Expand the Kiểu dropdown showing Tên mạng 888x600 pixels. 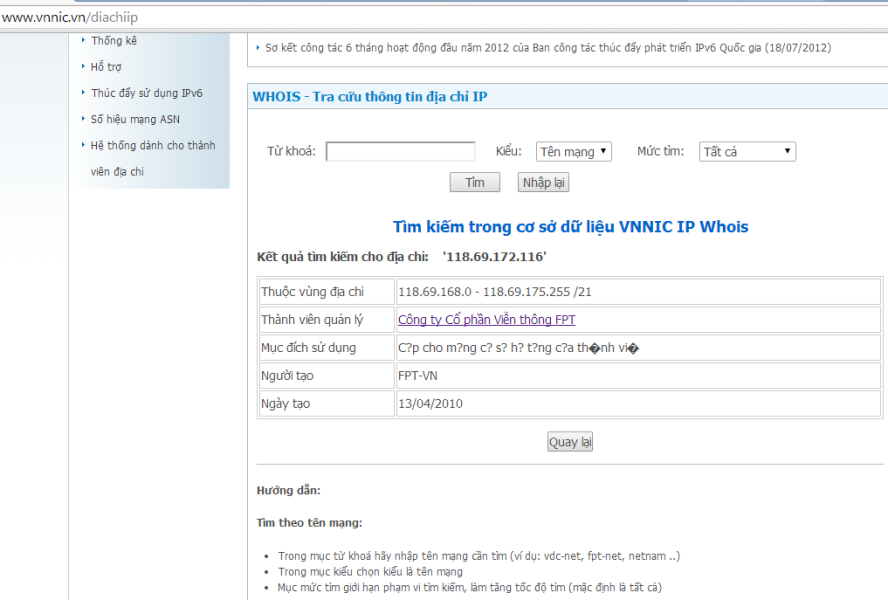(573, 152)
